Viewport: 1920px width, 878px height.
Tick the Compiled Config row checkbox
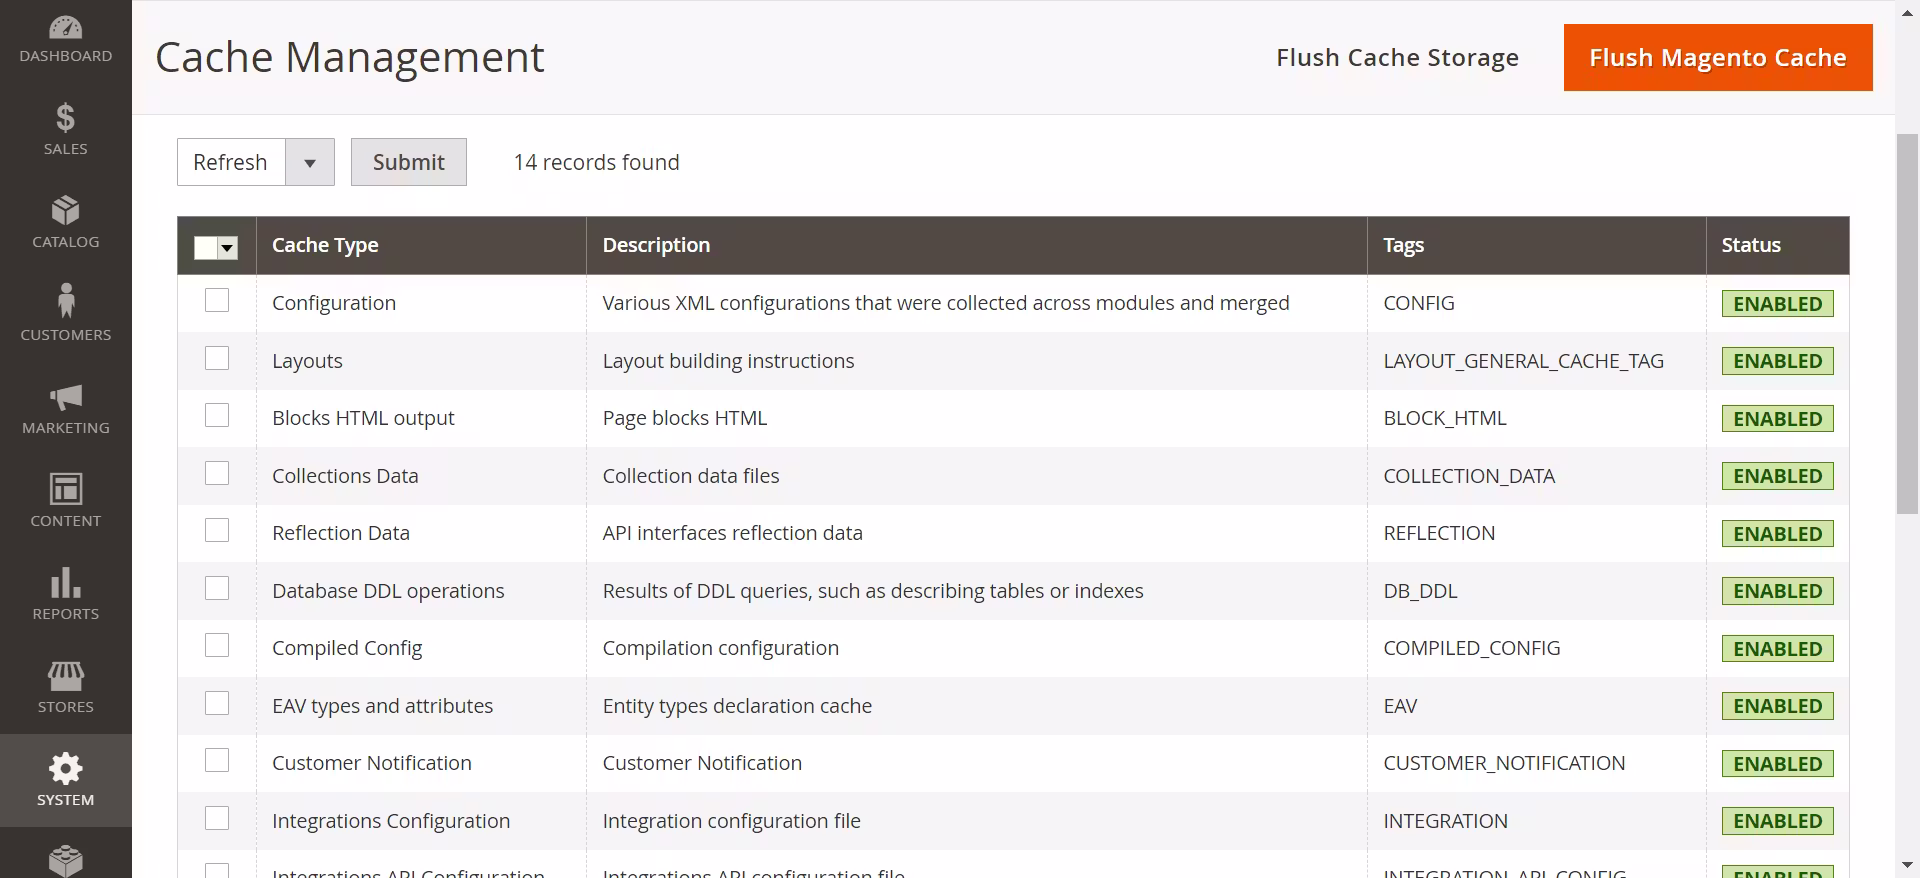(217, 646)
